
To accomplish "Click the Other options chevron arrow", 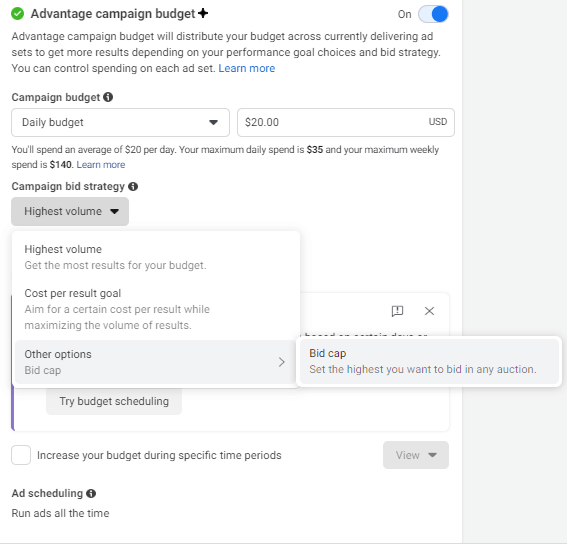I will (282, 362).
